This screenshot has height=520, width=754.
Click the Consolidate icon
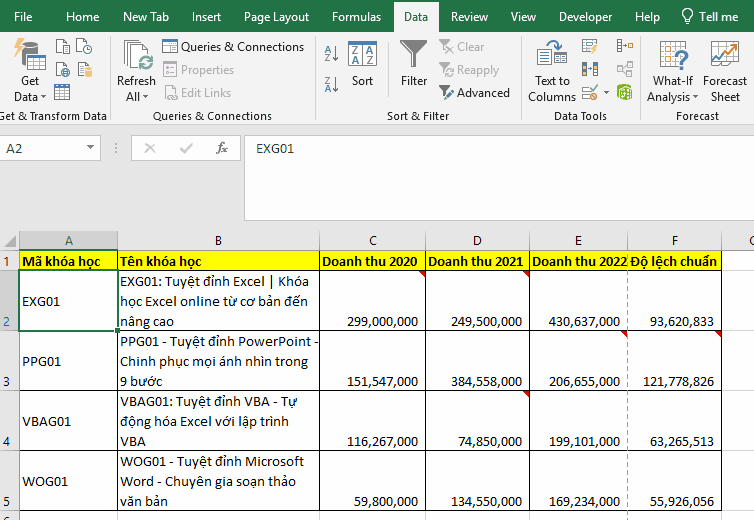coord(625,46)
